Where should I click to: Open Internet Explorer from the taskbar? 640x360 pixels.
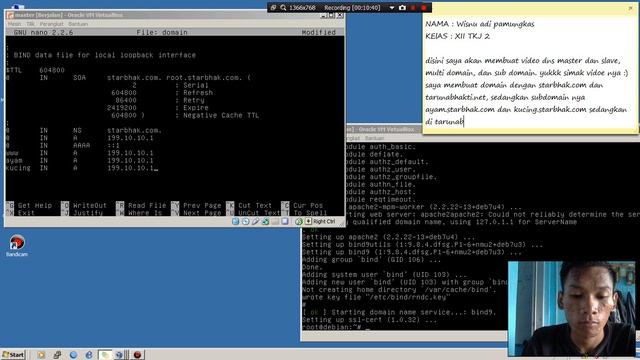point(89,355)
